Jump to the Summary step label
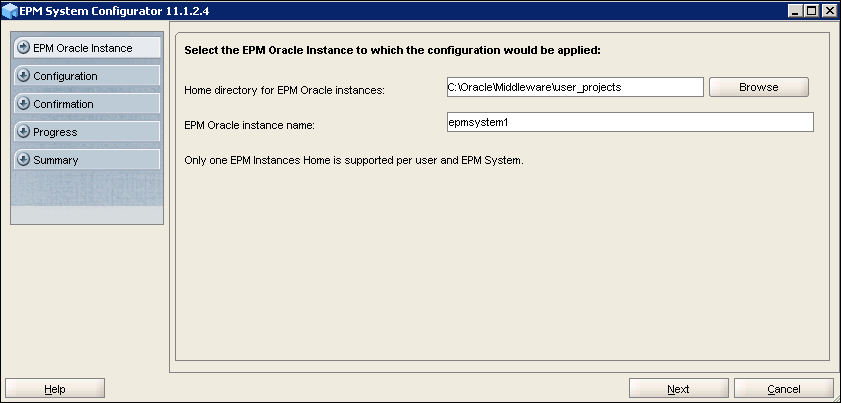841x403 pixels. pos(55,160)
